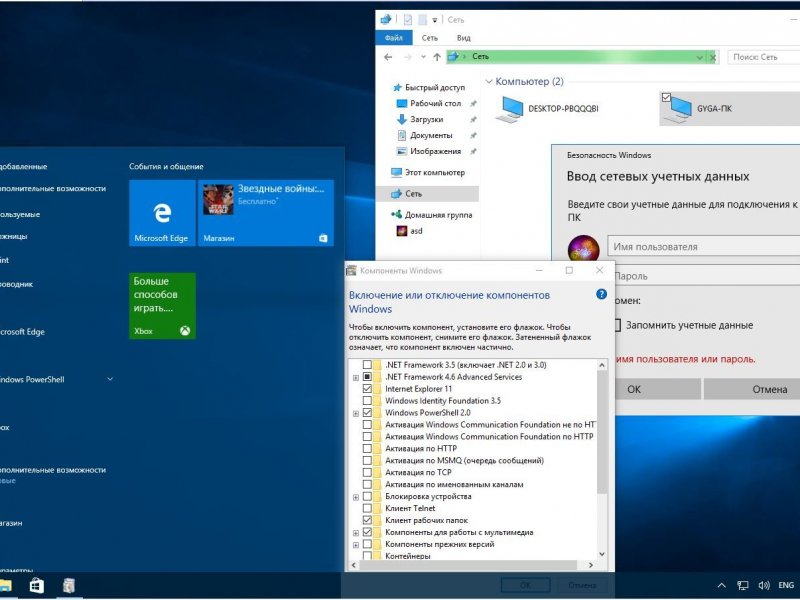
Task: Uncheck Windows PowerShell 2.0 component
Action: pos(367,413)
